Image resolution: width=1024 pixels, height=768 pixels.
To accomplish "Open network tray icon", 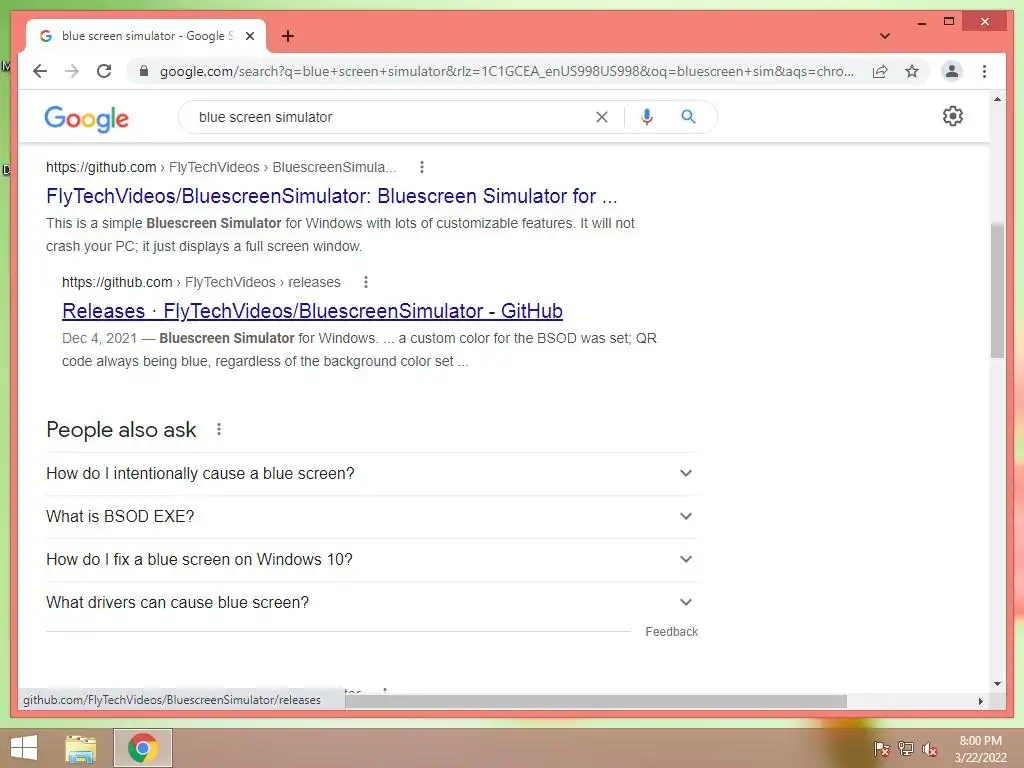I will (x=906, y=749).
